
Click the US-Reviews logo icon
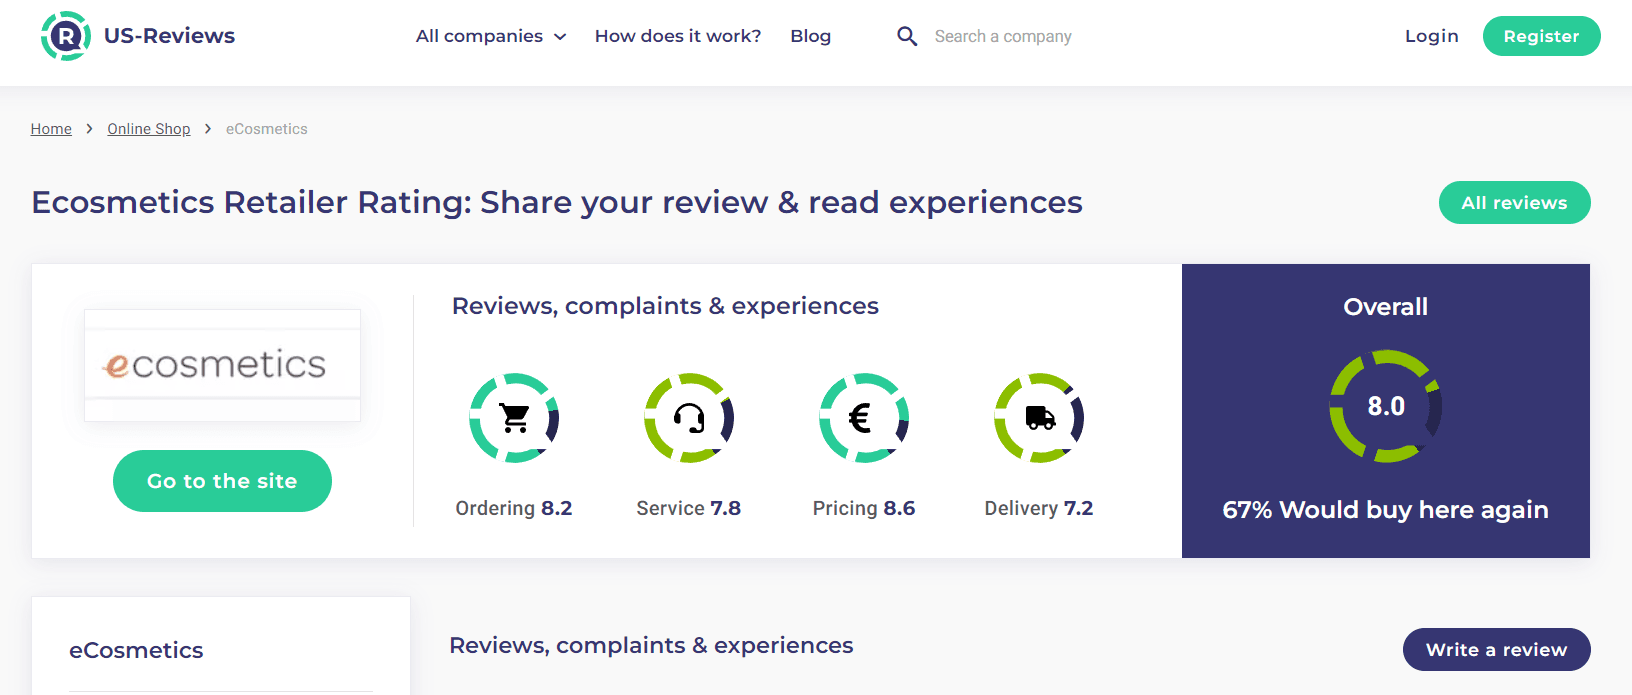pos(65,36)
